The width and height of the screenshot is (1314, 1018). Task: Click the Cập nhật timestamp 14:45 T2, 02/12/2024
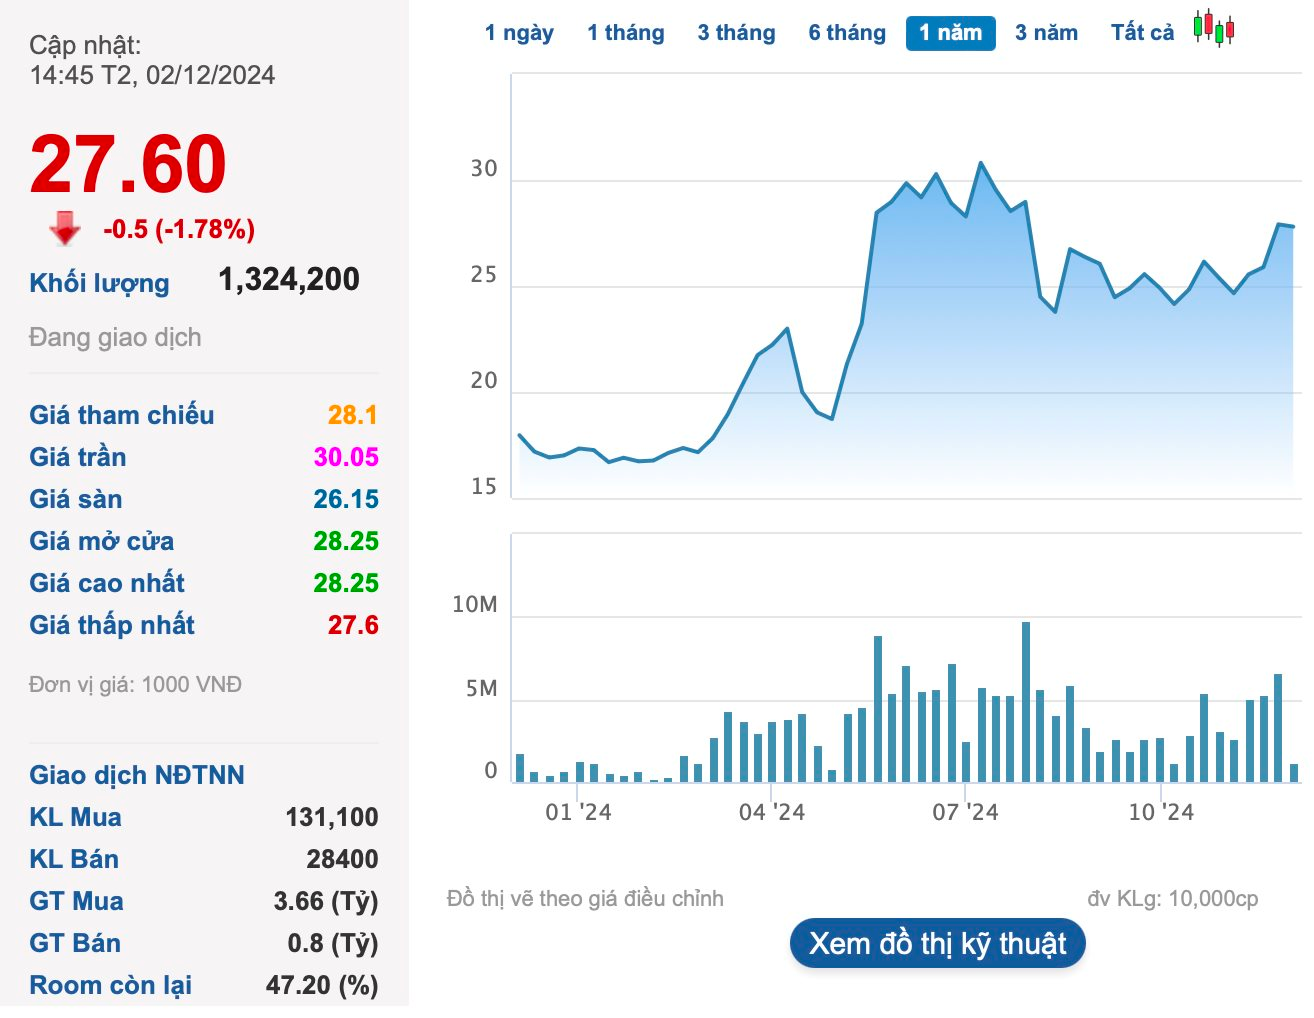coord(152,75)
